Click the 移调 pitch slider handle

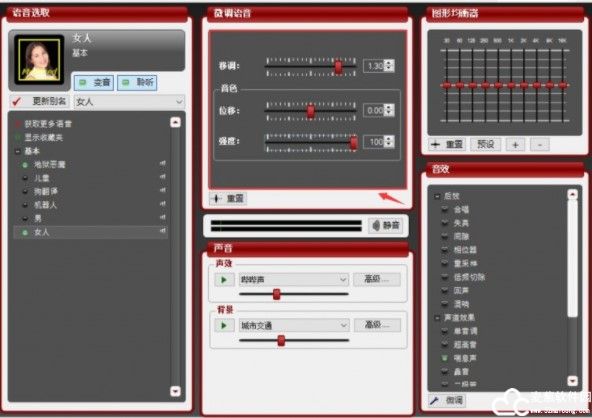click(338, 67)
